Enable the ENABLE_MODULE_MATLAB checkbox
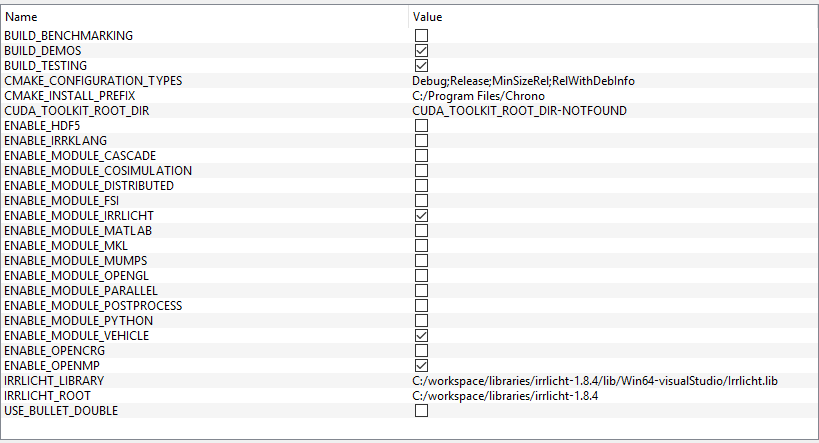This screenshot has height=443, width=819. coord(421,231)
